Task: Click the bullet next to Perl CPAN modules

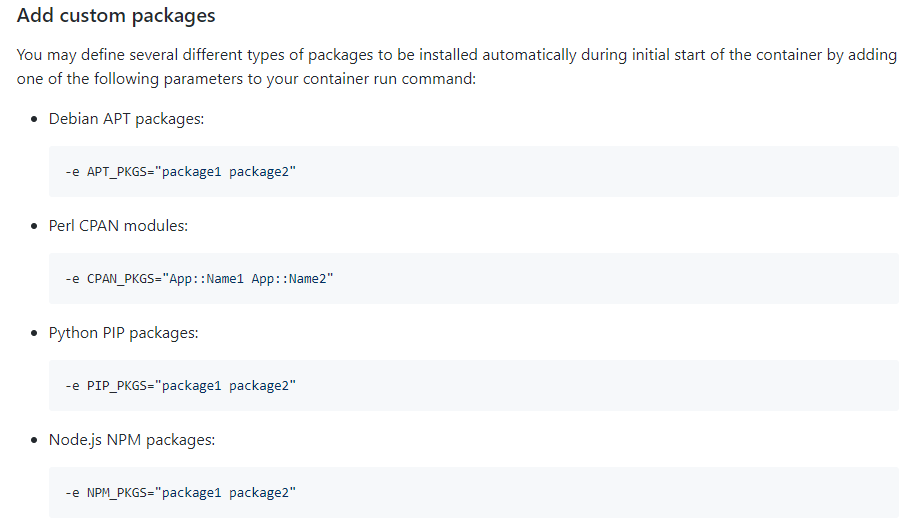Action: (x=34, y=226)
